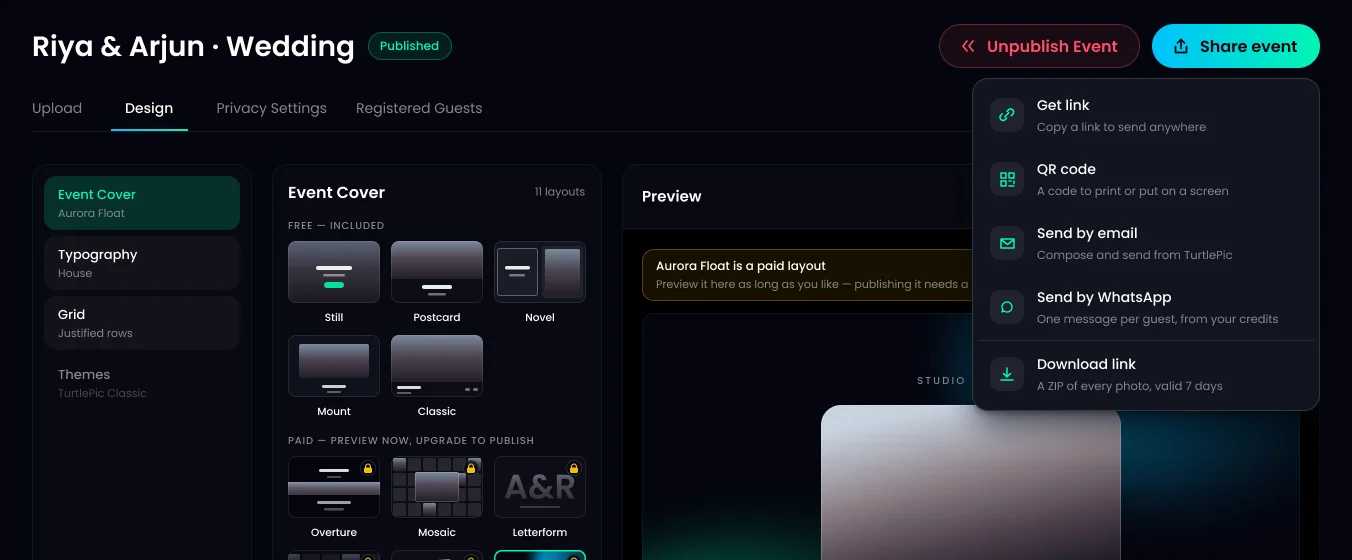The width and height of the screenshot is (1352, 560).
Task: Choose Send by email option
Action: pos(1146,243)
